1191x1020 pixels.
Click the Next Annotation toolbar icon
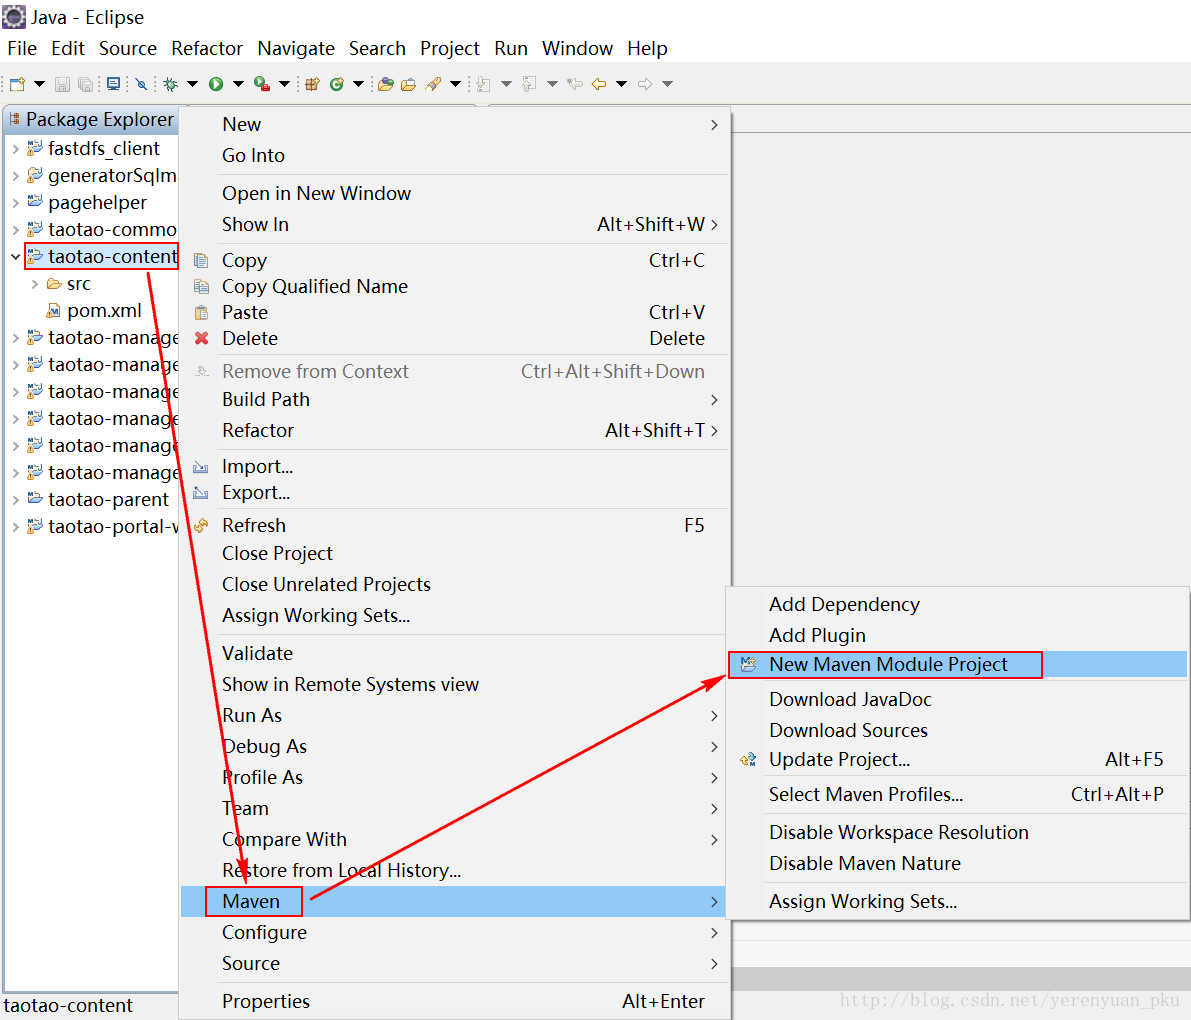(x=483, y=84)
